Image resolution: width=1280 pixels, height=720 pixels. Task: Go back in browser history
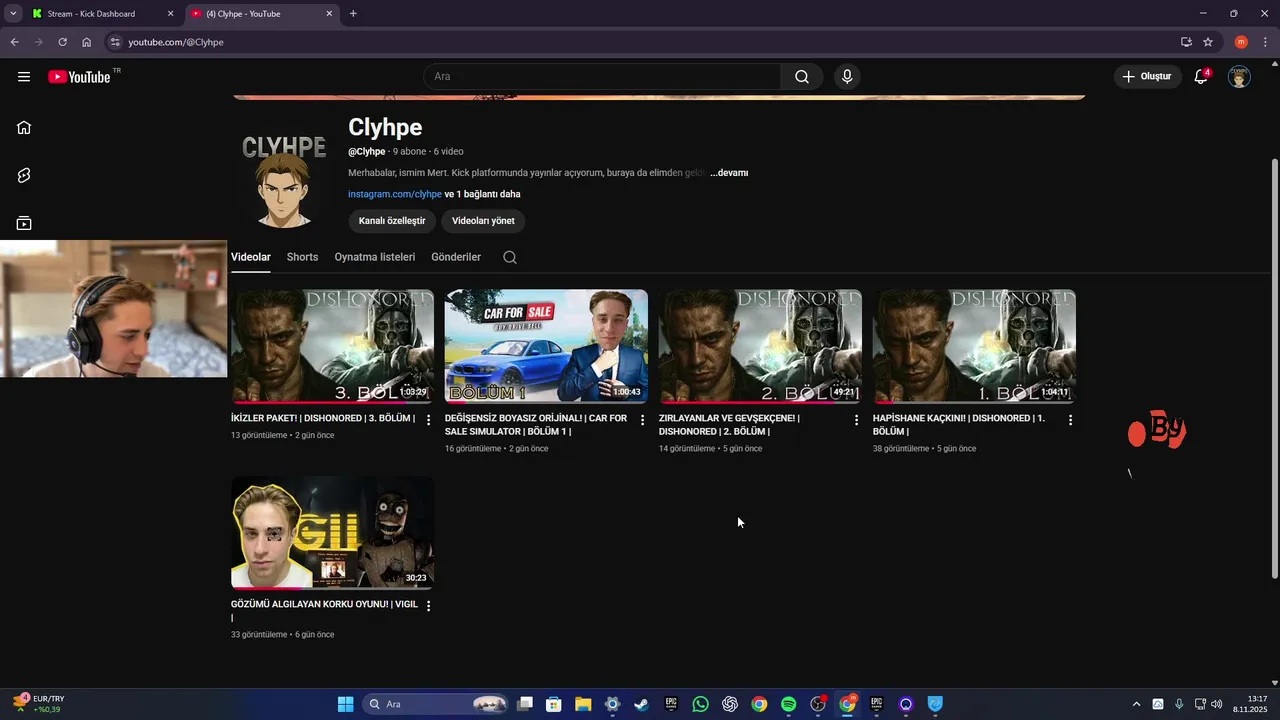[14, 42]
